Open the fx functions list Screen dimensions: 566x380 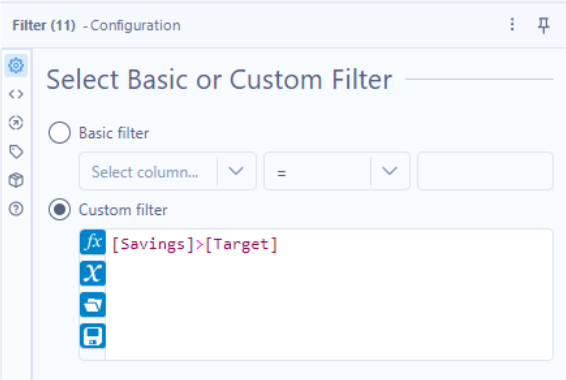93,242
